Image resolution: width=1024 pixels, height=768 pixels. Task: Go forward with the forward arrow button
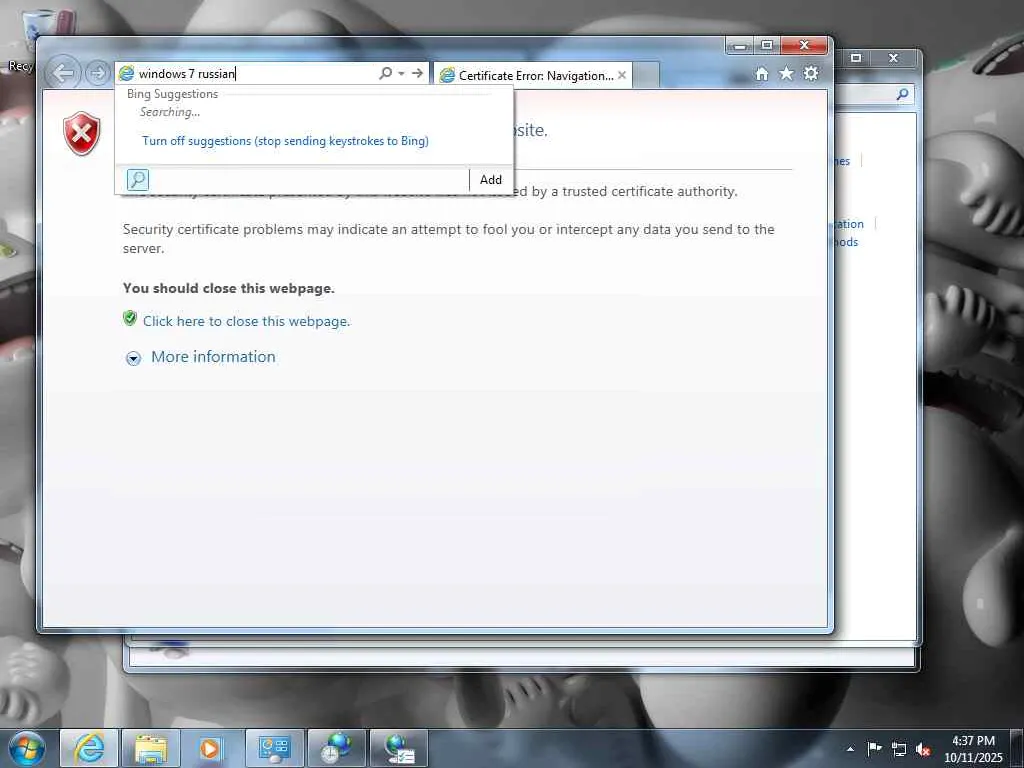97,72
